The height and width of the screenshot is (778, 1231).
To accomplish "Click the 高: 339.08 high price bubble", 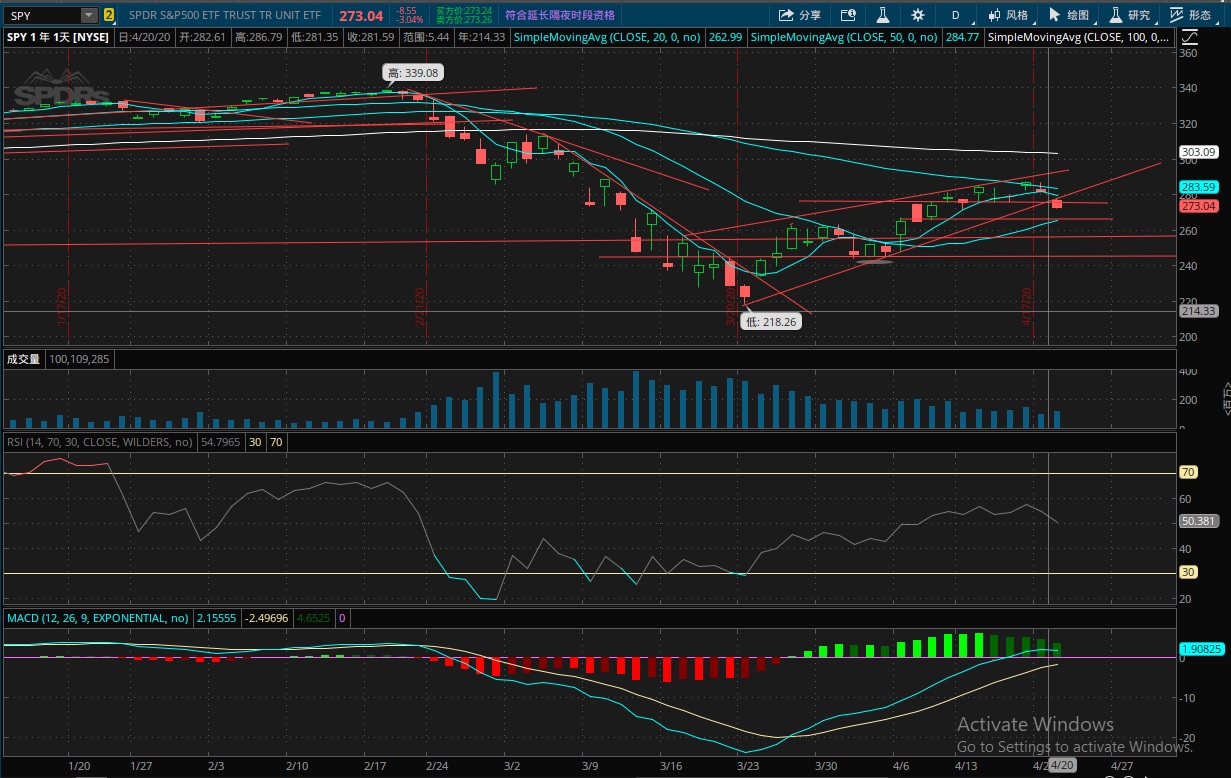I will point(413,73).
